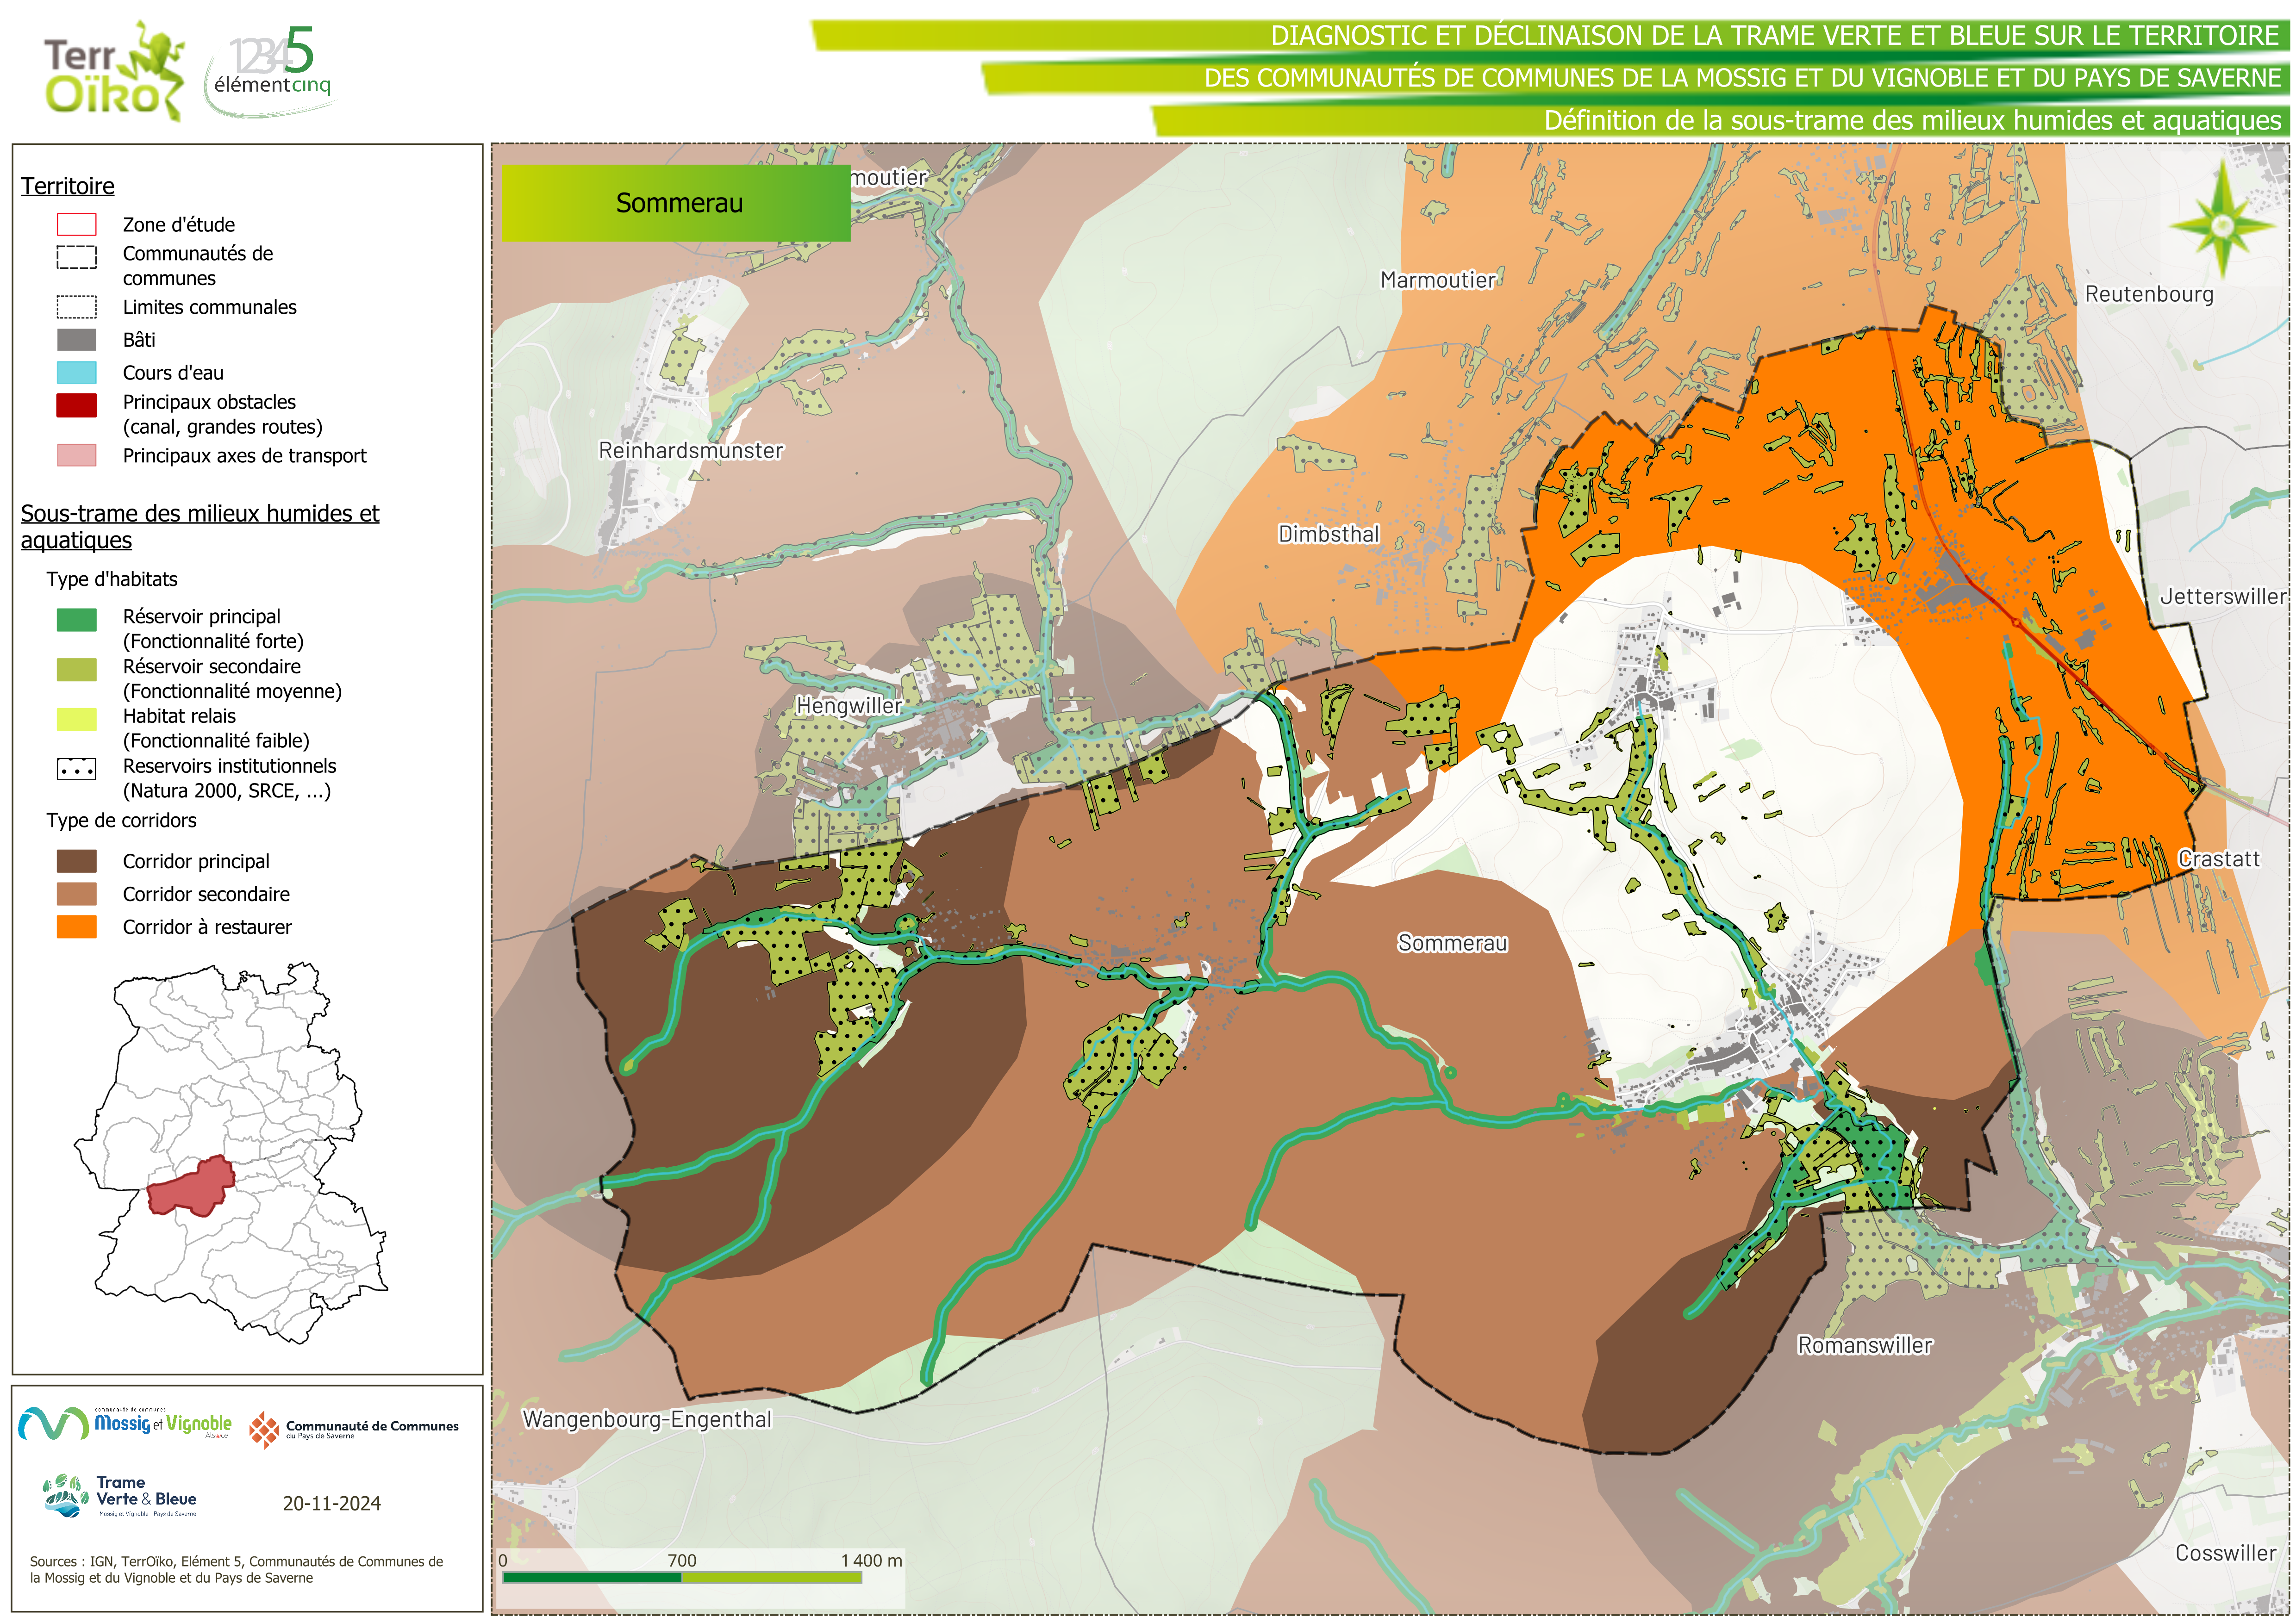Viewport: 2296px width, 1623px height.
Task: Click the Mossig et Vignoble logo
Action: point(126,1423)
